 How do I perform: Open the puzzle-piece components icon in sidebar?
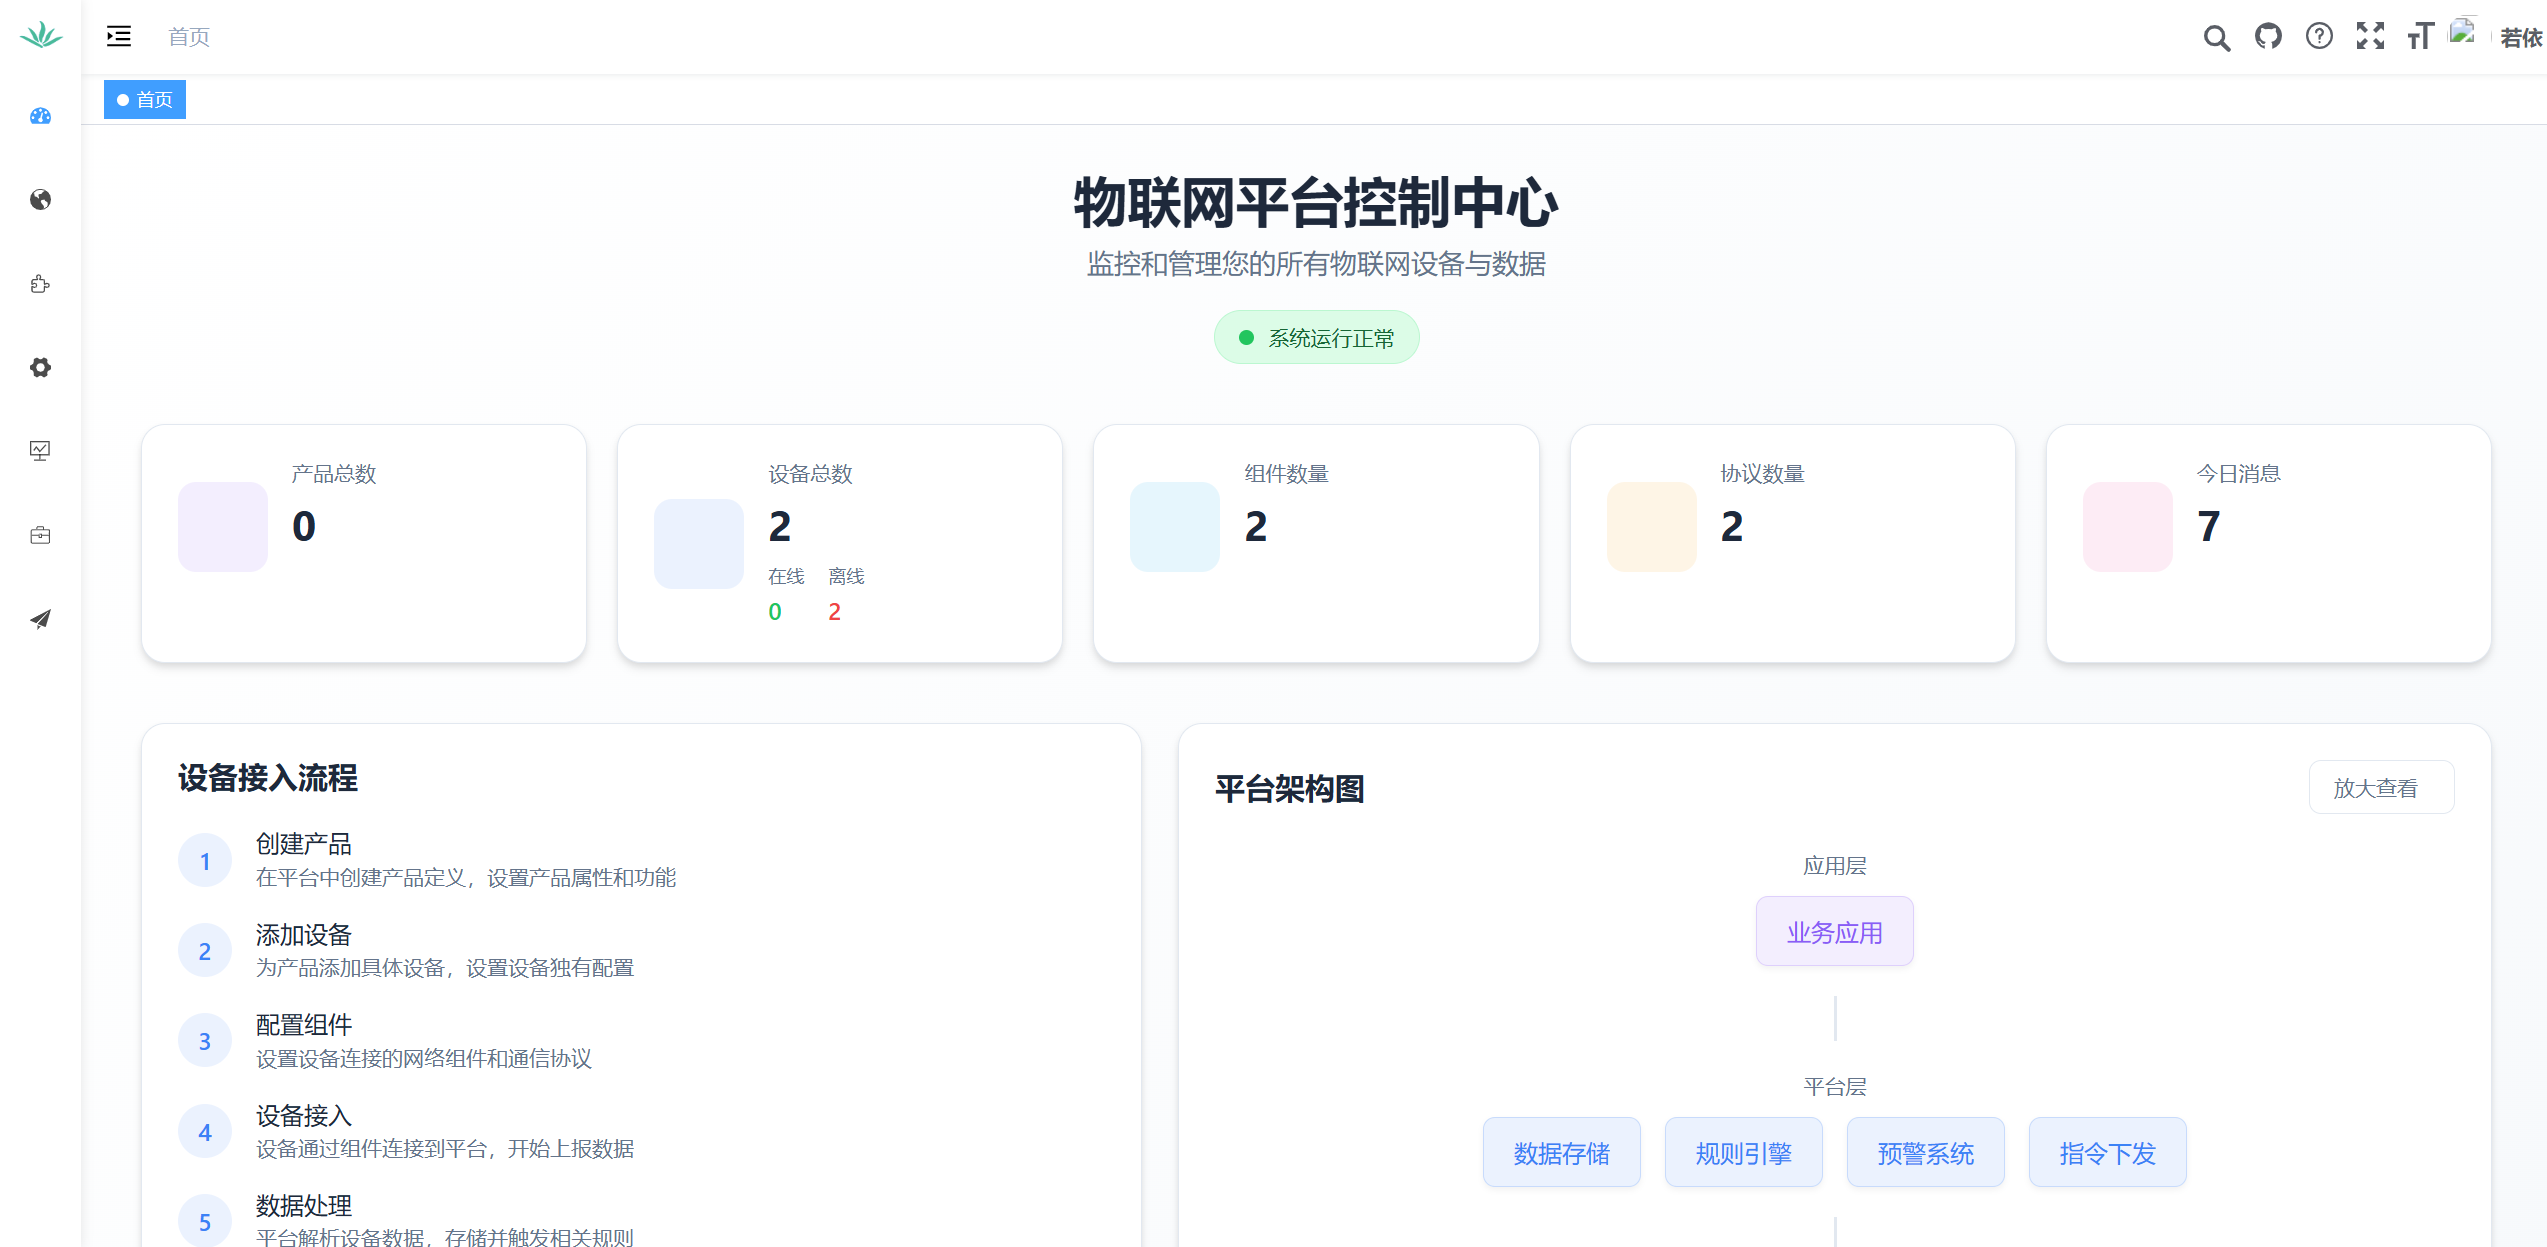40,283
